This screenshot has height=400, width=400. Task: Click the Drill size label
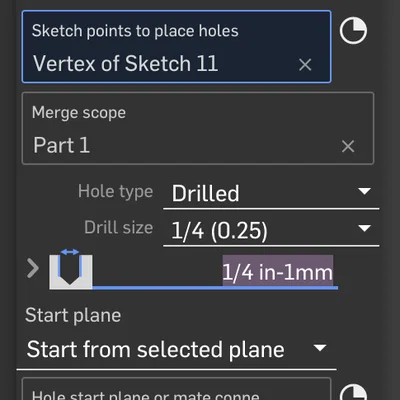click(119, 228)
